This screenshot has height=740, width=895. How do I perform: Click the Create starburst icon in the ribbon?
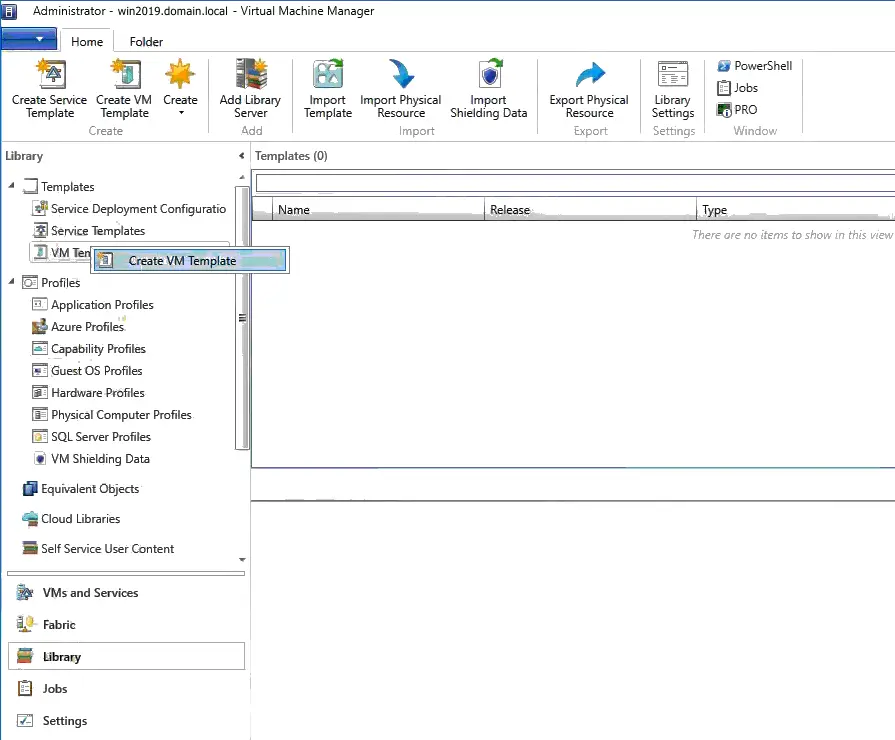click(180, 74)
